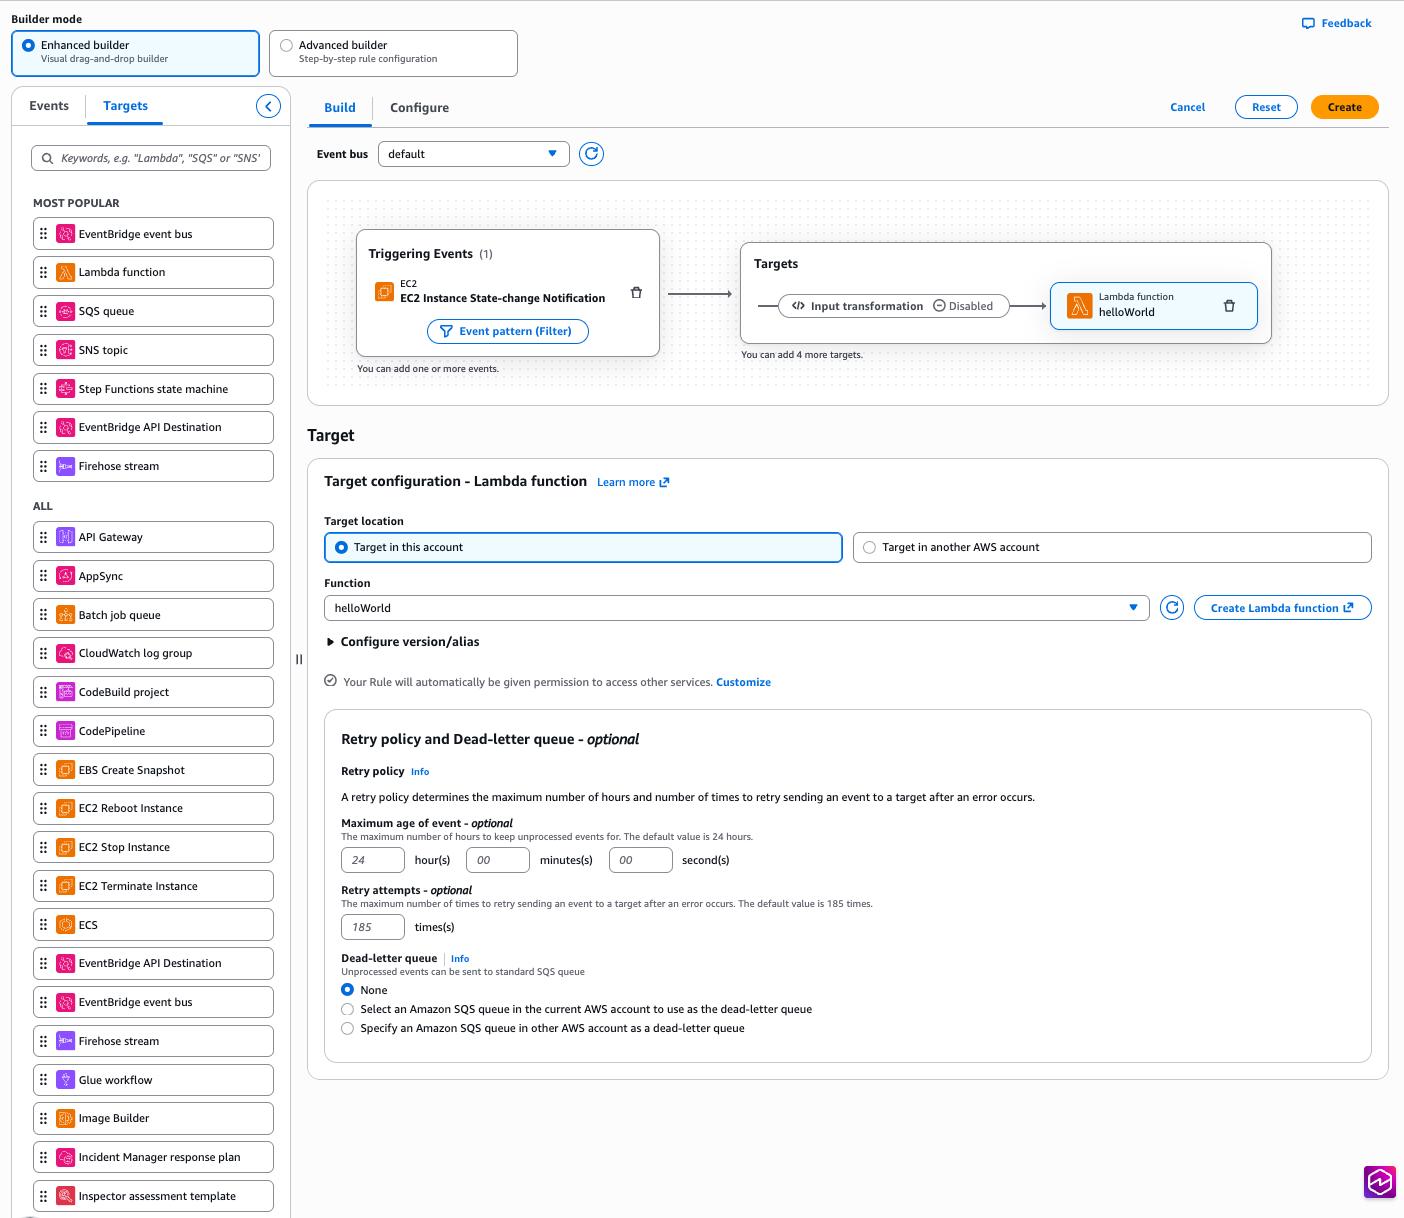
Task: Click the Incident Manager response plan icon
Action: click(65, 1157)
